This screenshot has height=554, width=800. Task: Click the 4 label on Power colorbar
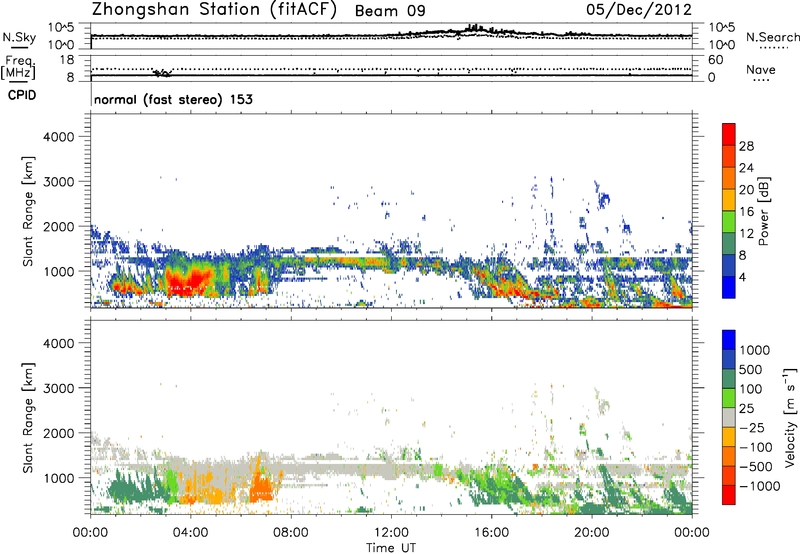743,277
